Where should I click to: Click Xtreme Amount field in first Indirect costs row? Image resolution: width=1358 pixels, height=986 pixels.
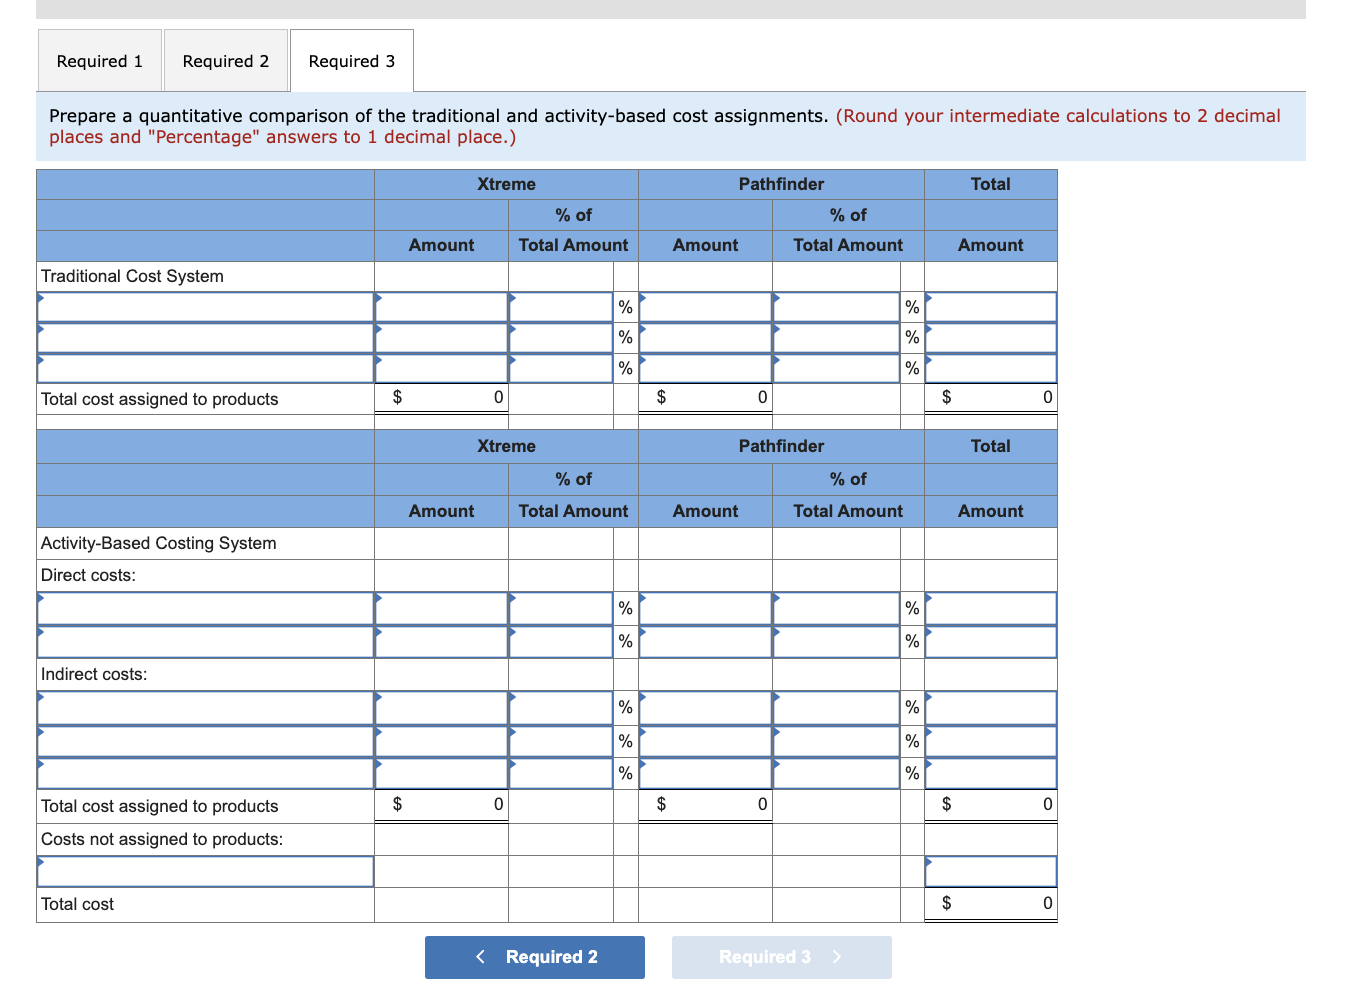[442, 708]
